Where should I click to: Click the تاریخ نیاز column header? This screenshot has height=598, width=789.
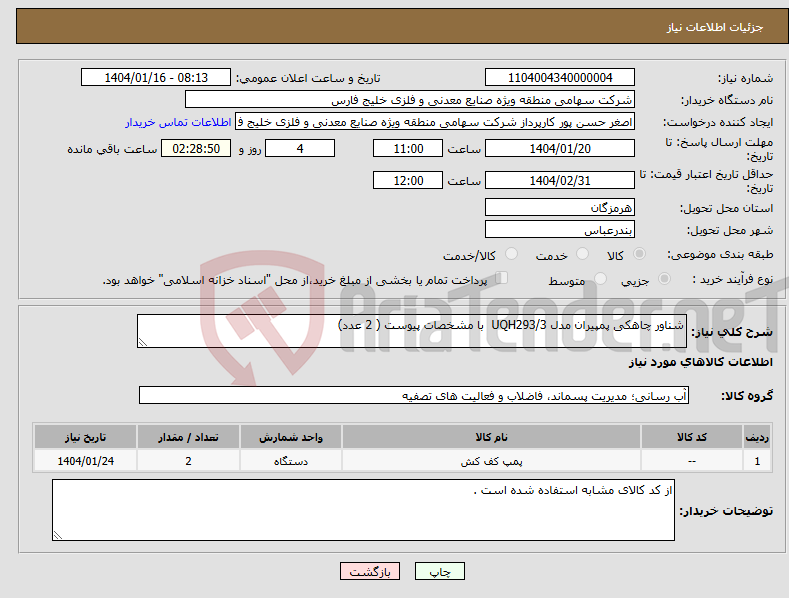86,437
